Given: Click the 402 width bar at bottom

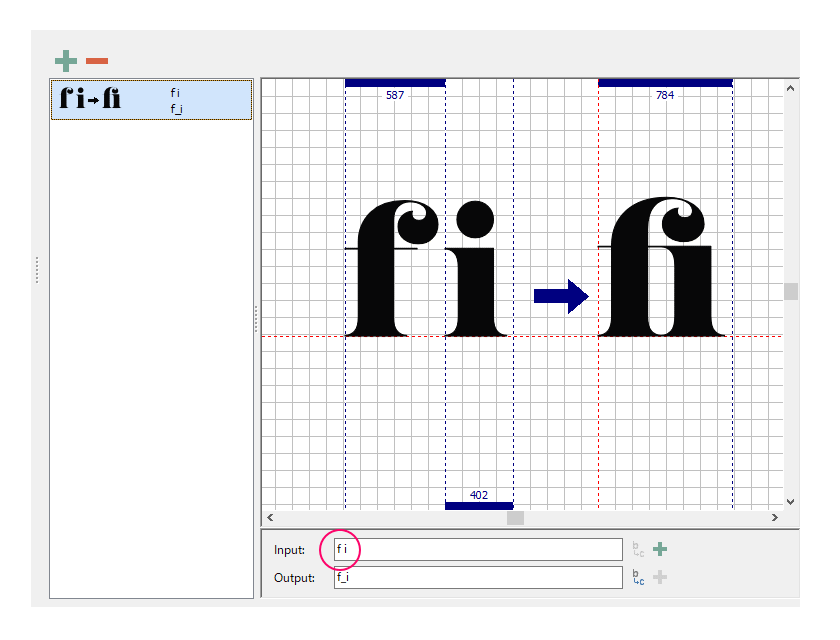Looking at the screenshot, I should pos(479,506).
